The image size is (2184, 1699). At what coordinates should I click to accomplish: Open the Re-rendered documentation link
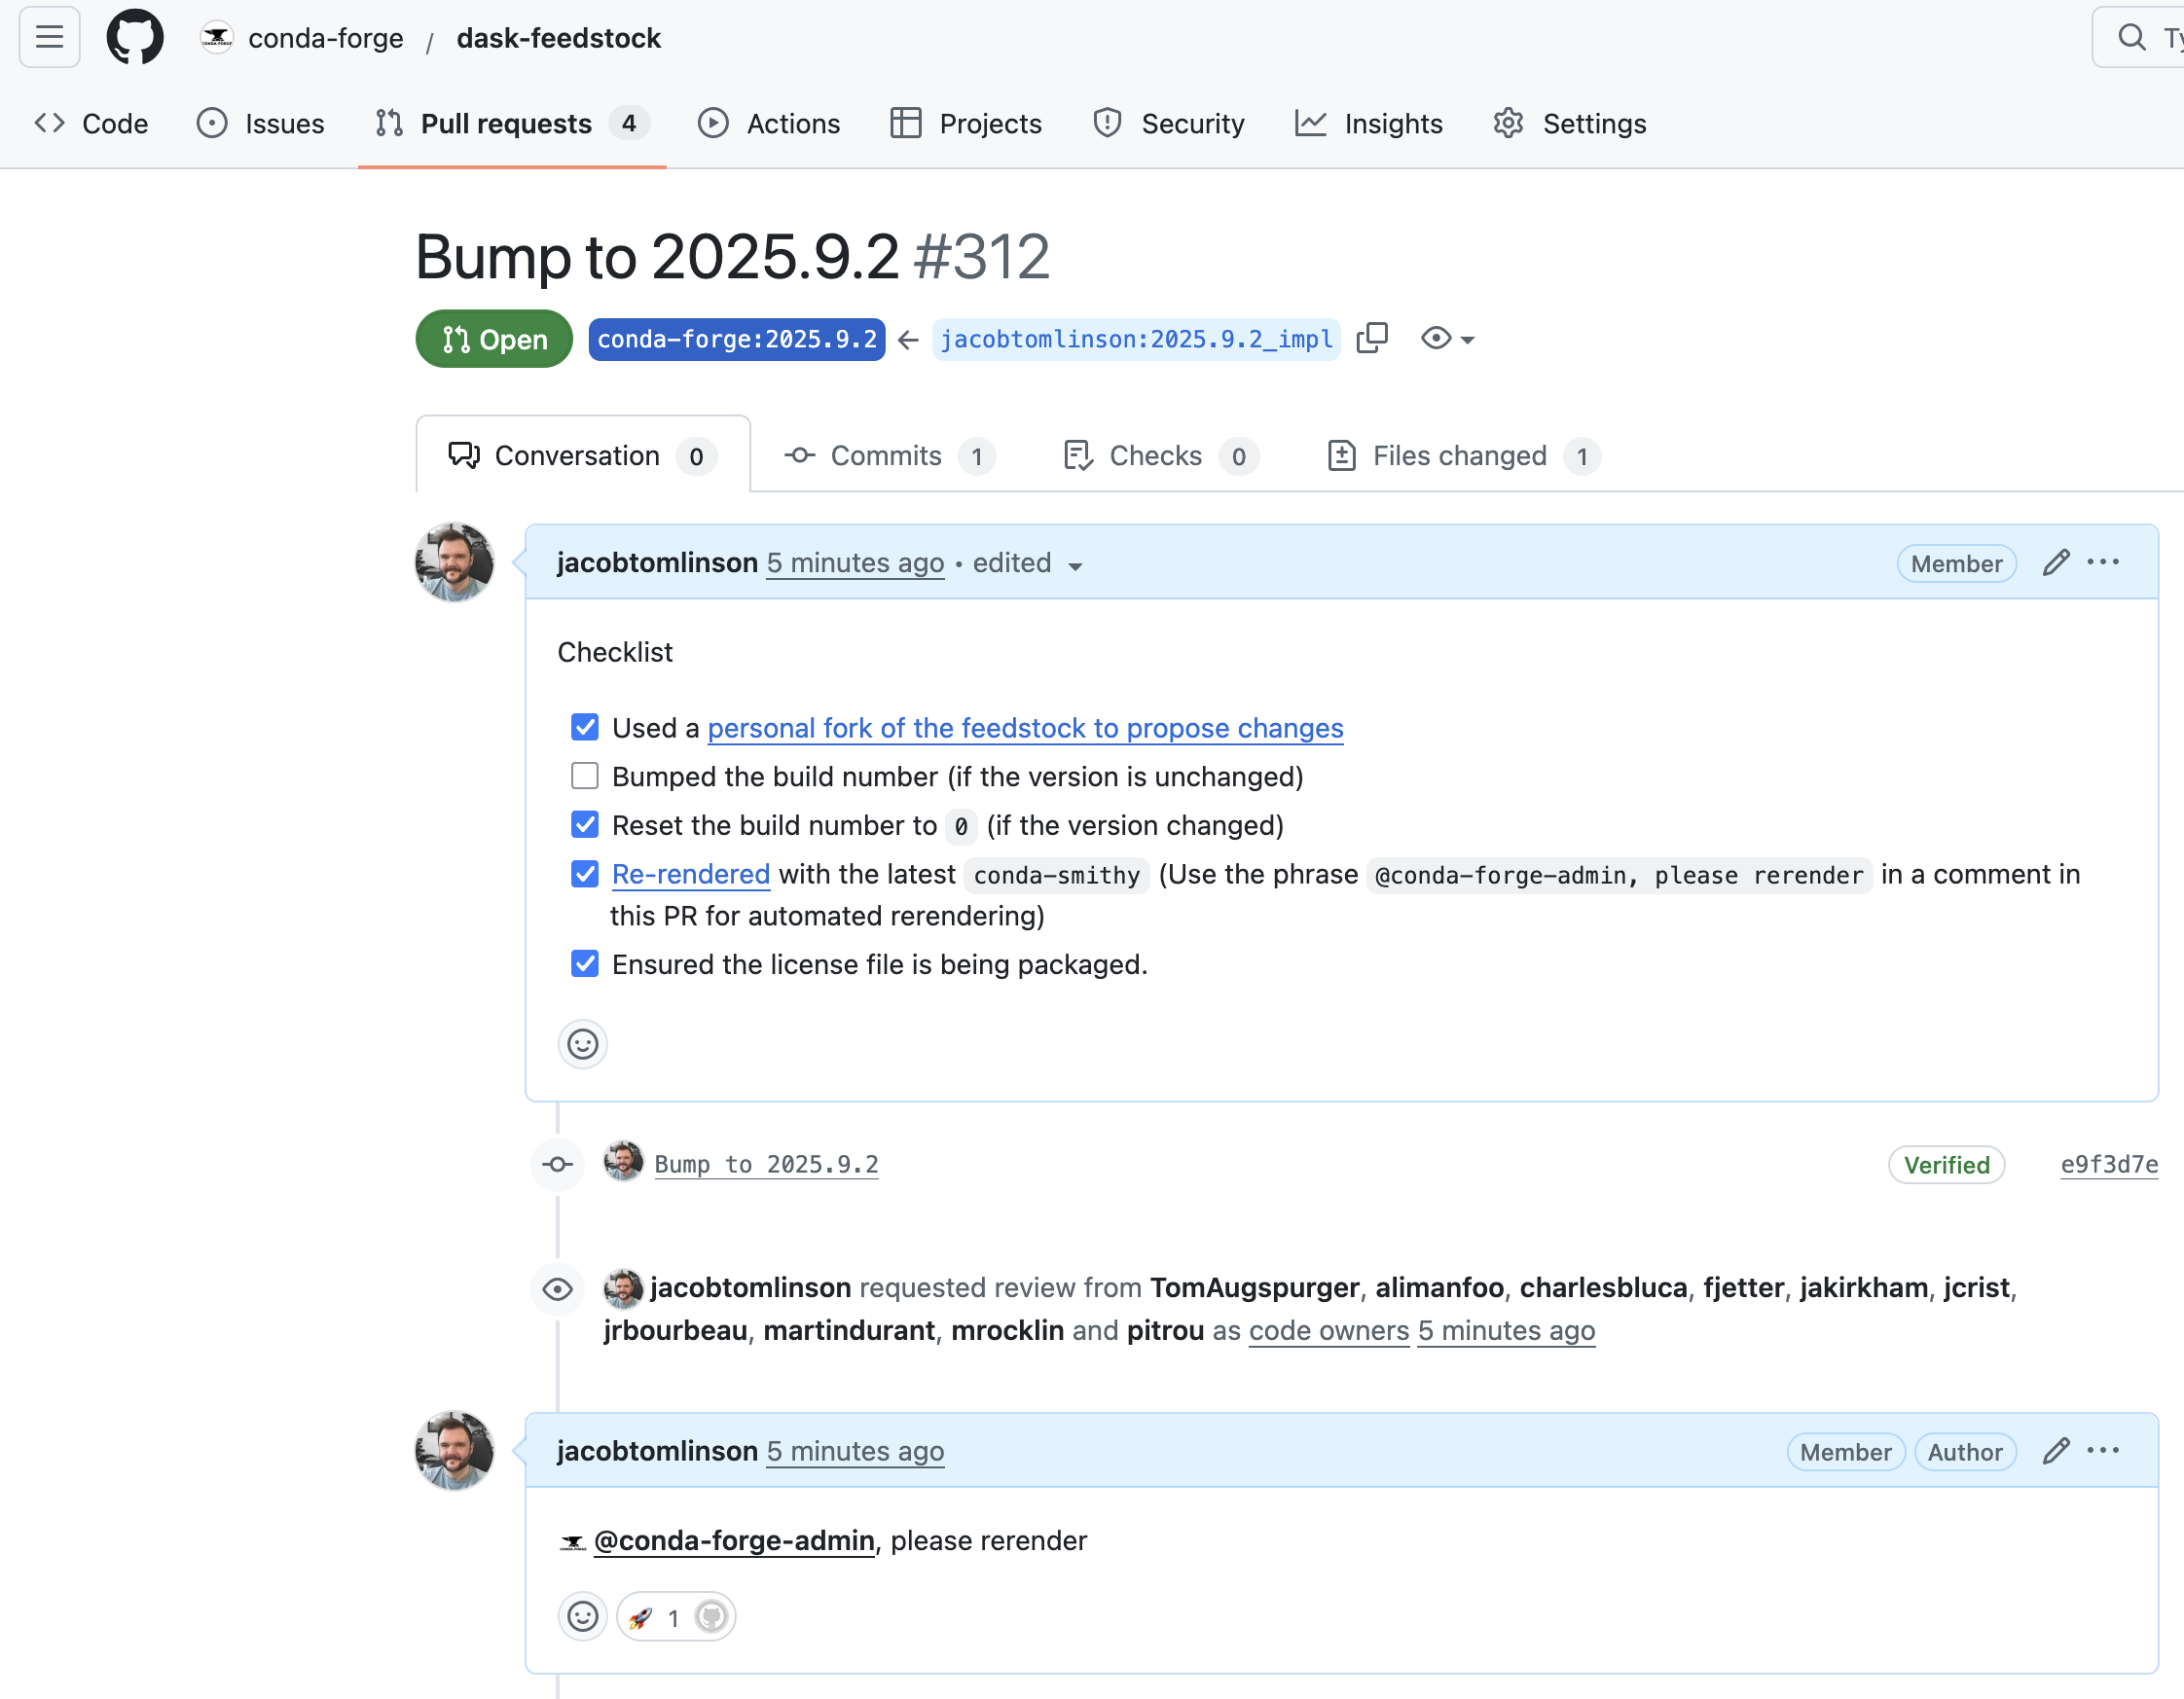pos(690,873)
